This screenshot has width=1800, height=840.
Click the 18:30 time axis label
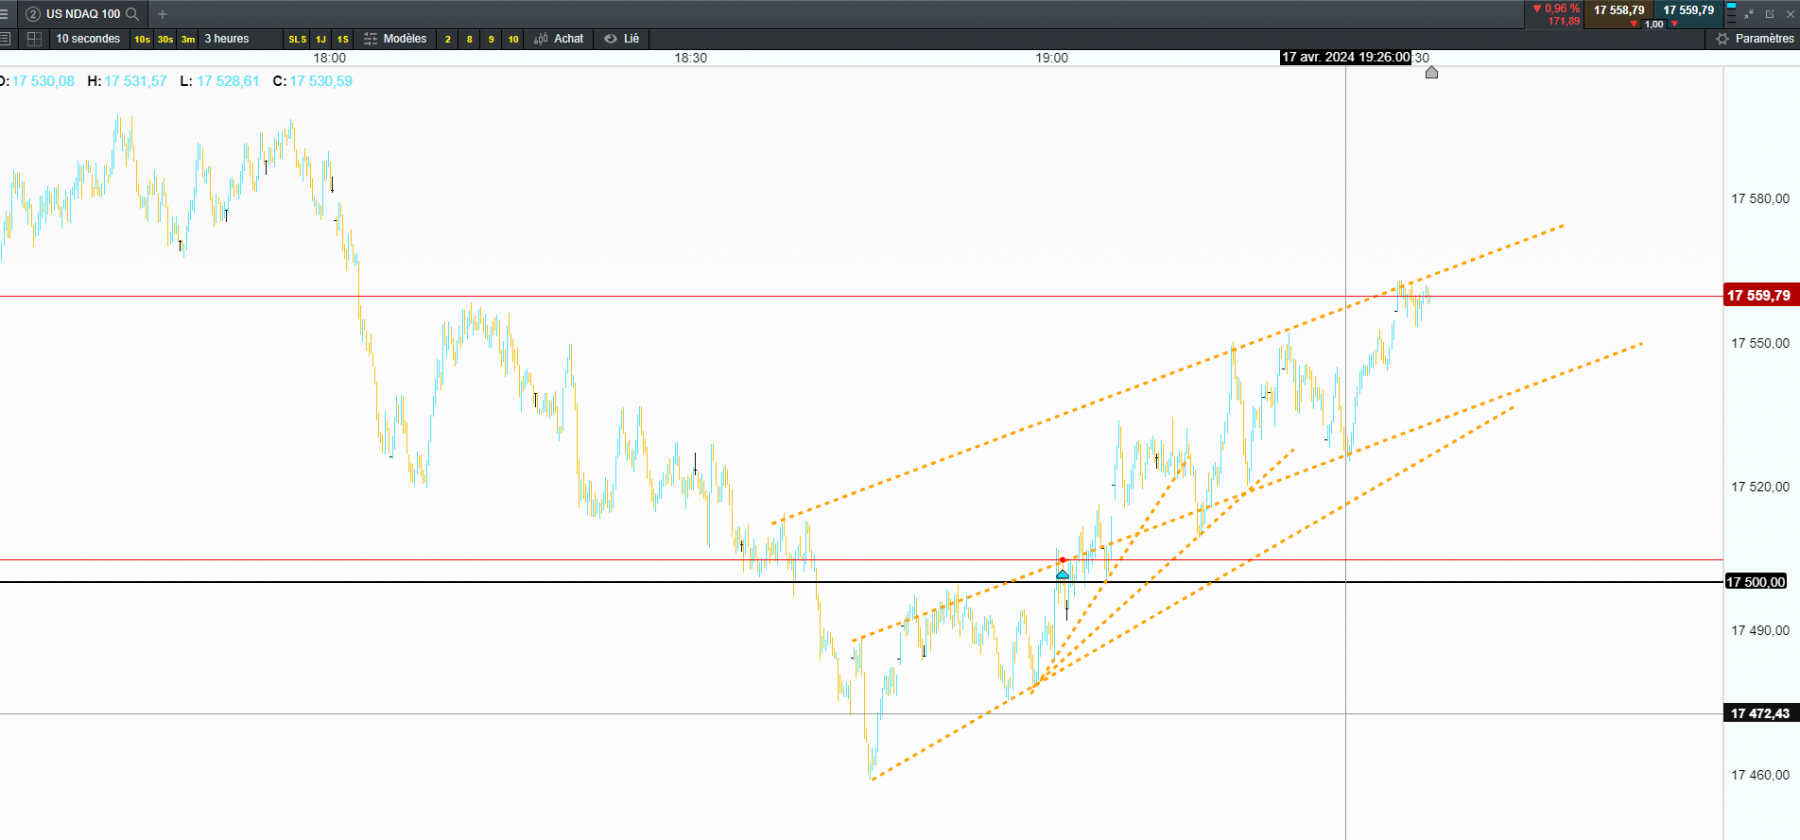690,58
